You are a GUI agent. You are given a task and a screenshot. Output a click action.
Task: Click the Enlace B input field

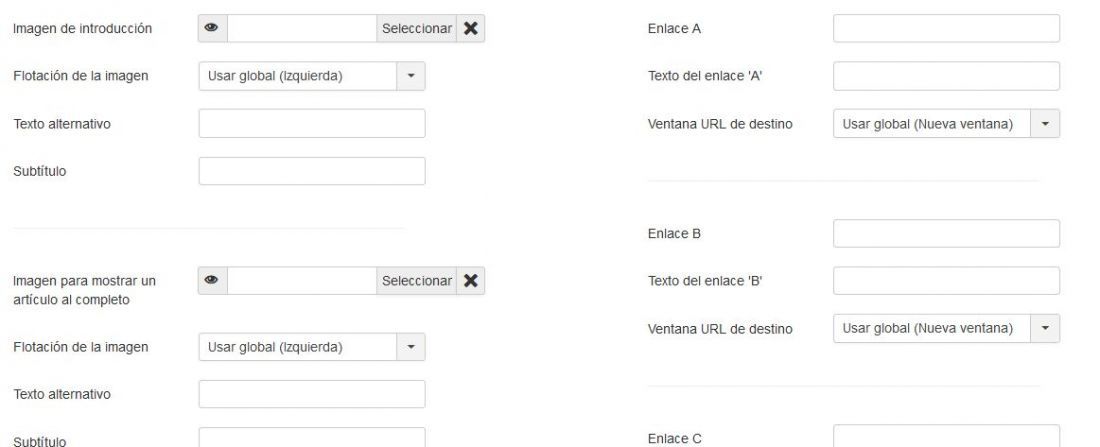[946, 234]
